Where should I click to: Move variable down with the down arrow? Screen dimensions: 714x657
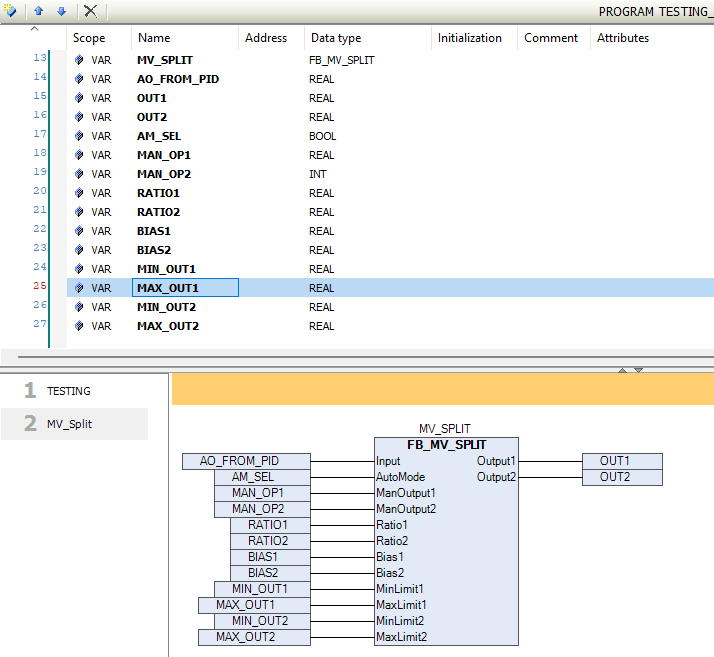[x=61, y=11]
